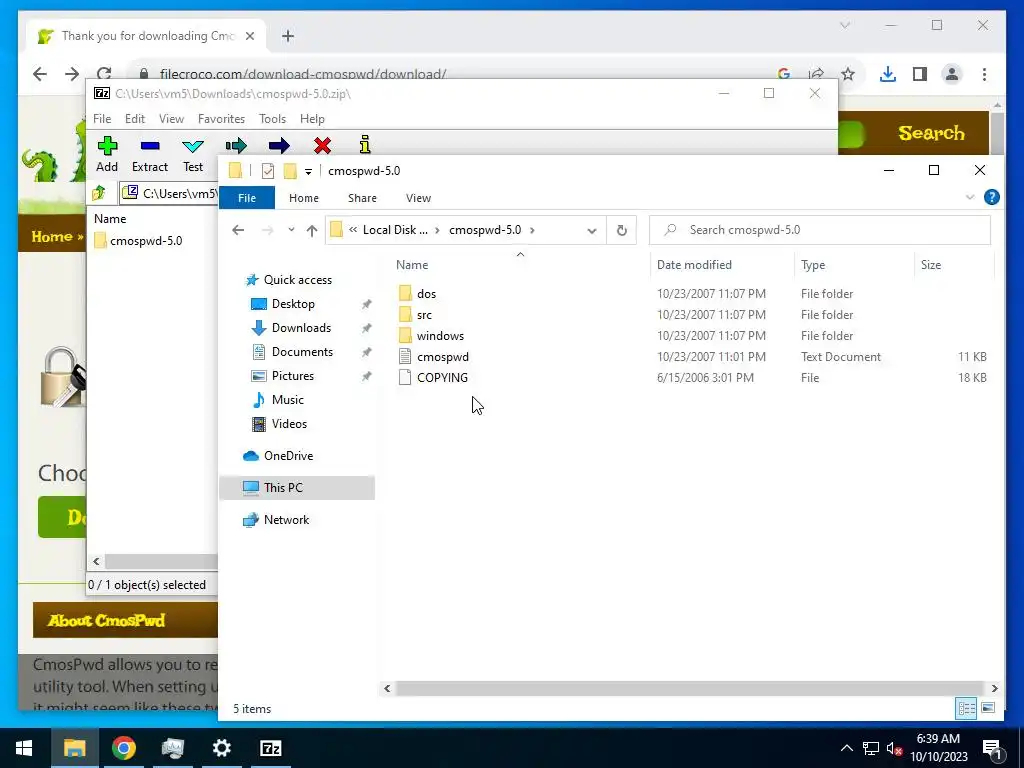The height and width of the screenshot is (768, 1024).
Task: Click the Add icon in 7-Zip toolbar
Action: tap(107, 146)
